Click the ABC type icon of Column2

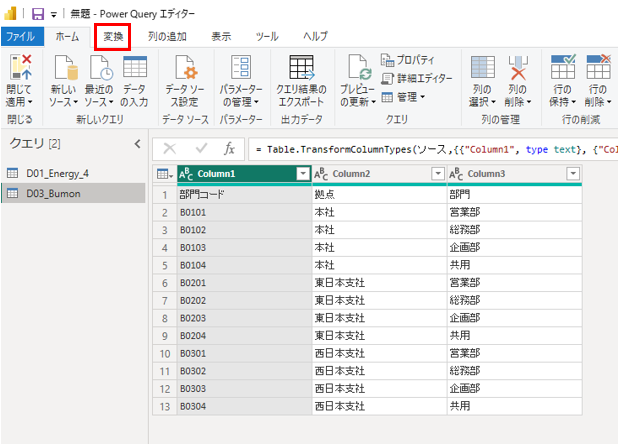pyautogui.click(x=321, y=174)
